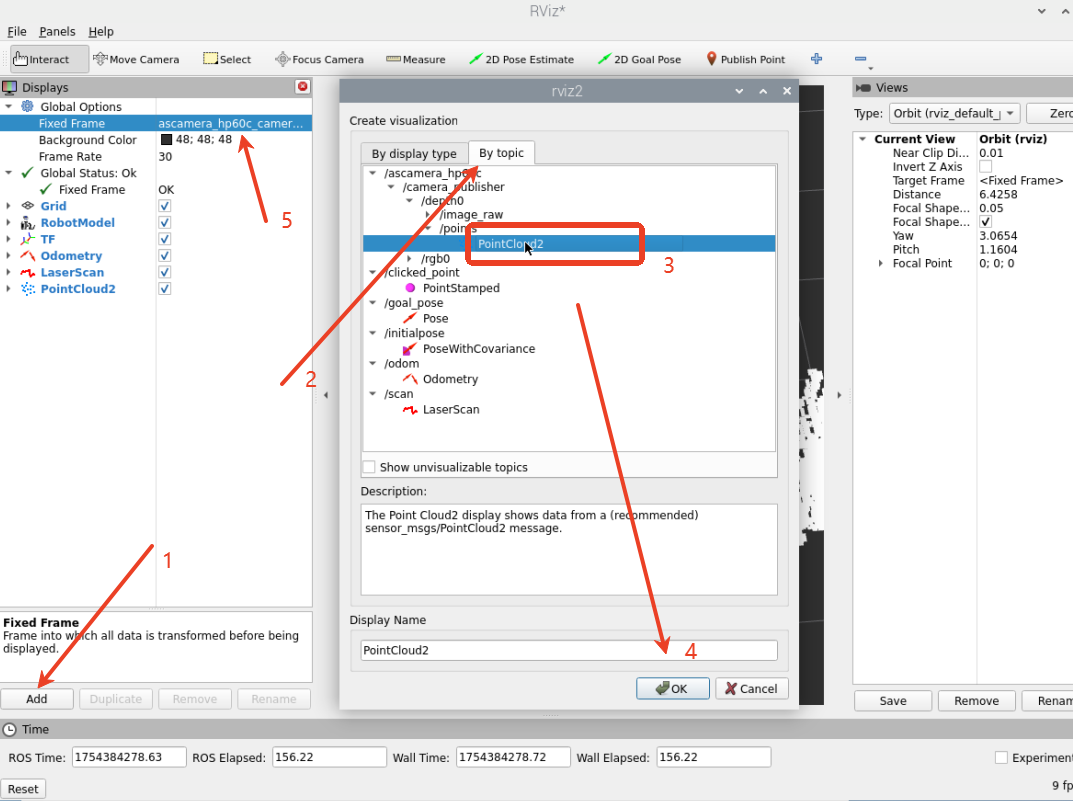Click the Select tool in toolbar
This screenshot has width=1073, height=801.
tap(227, 59)
